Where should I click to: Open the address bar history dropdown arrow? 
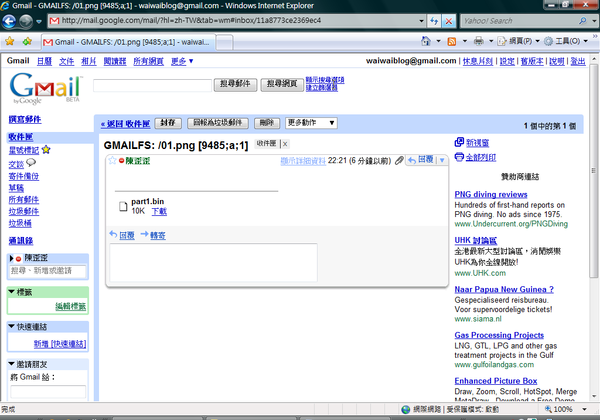coord(421,21)
